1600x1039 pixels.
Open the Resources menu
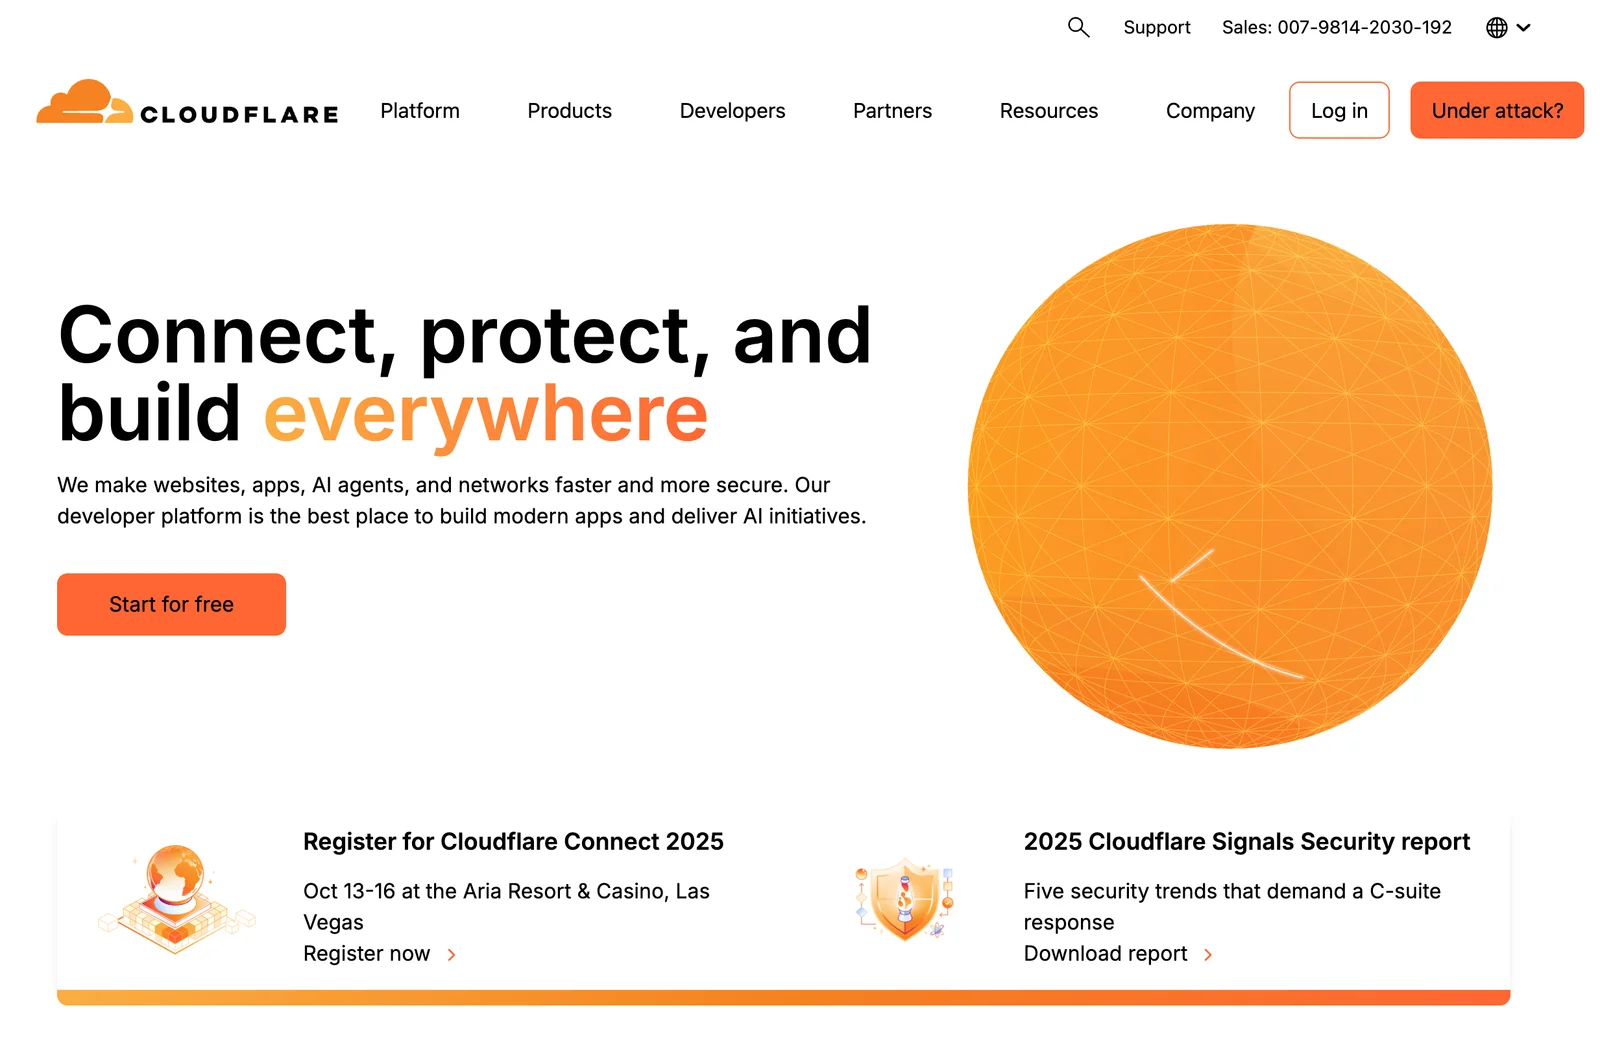point(1048,111)
